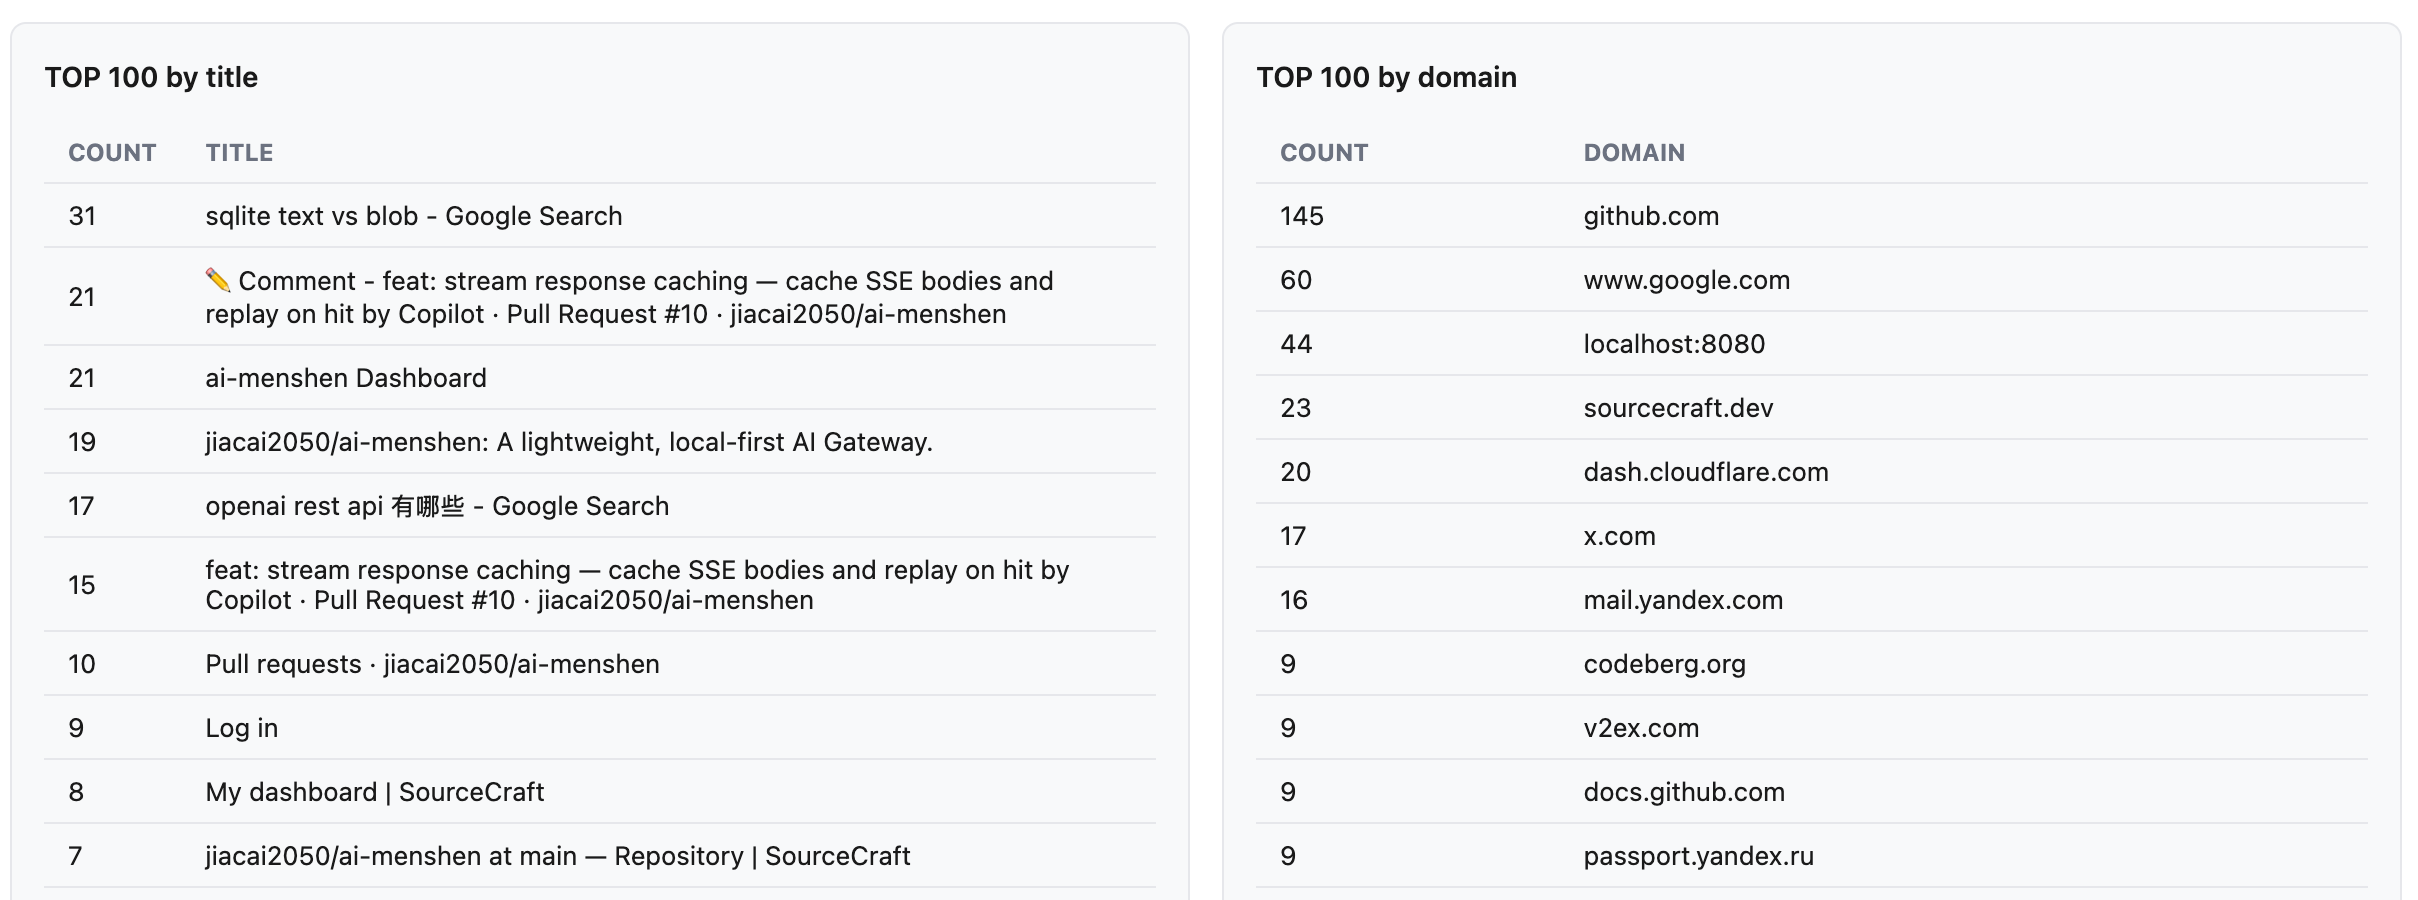Click count 17 beside x.com
Screen dimensions: 2418x900
(1294, 536)
